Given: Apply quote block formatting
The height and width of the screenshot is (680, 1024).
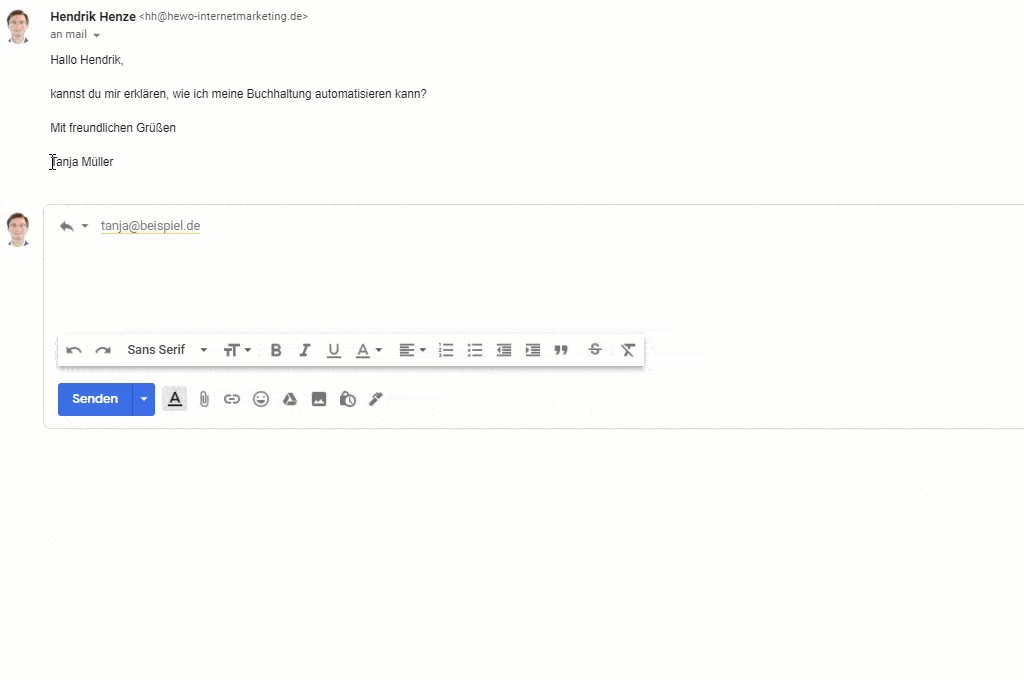Looking at the screenshot, I should tap(561, 350).
